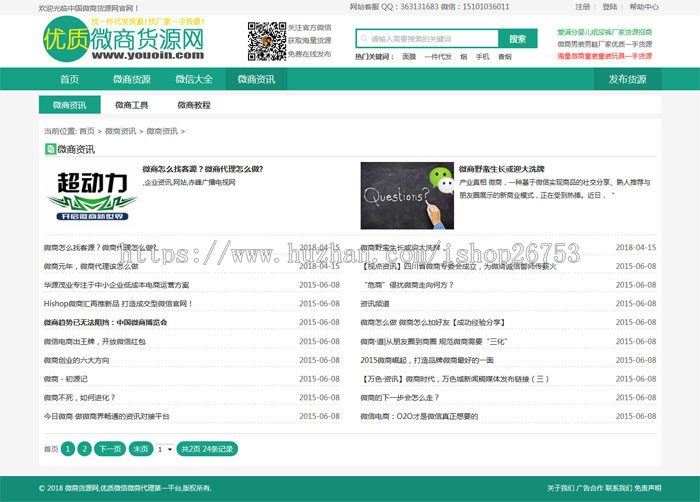
Task: Click the QR code image in header
Action: coord(266,40)
